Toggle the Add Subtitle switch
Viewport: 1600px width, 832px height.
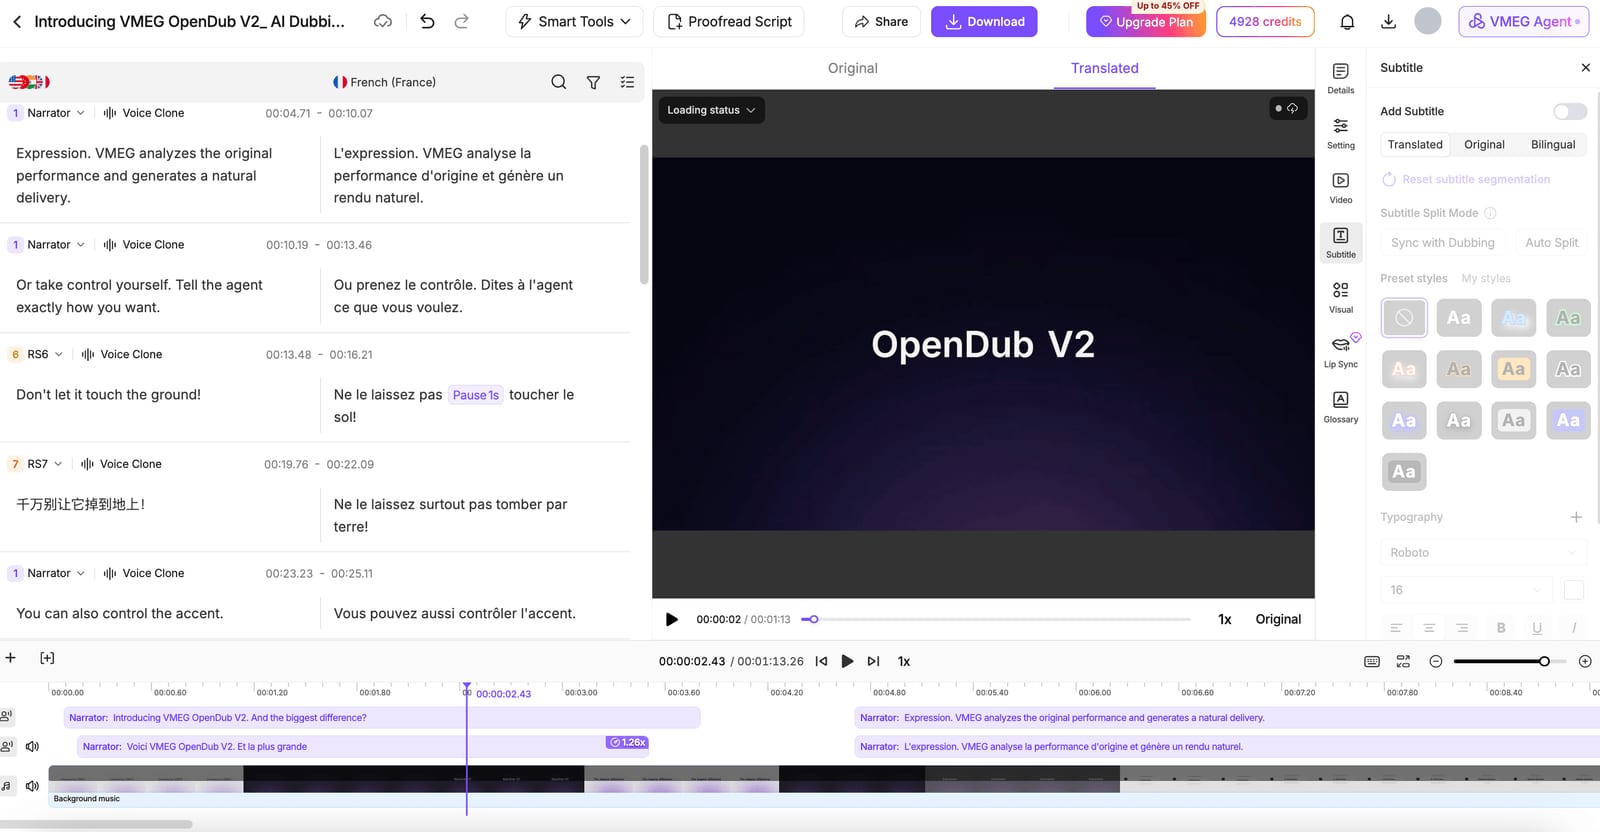pyautogui.click(x=1570, y=111)
